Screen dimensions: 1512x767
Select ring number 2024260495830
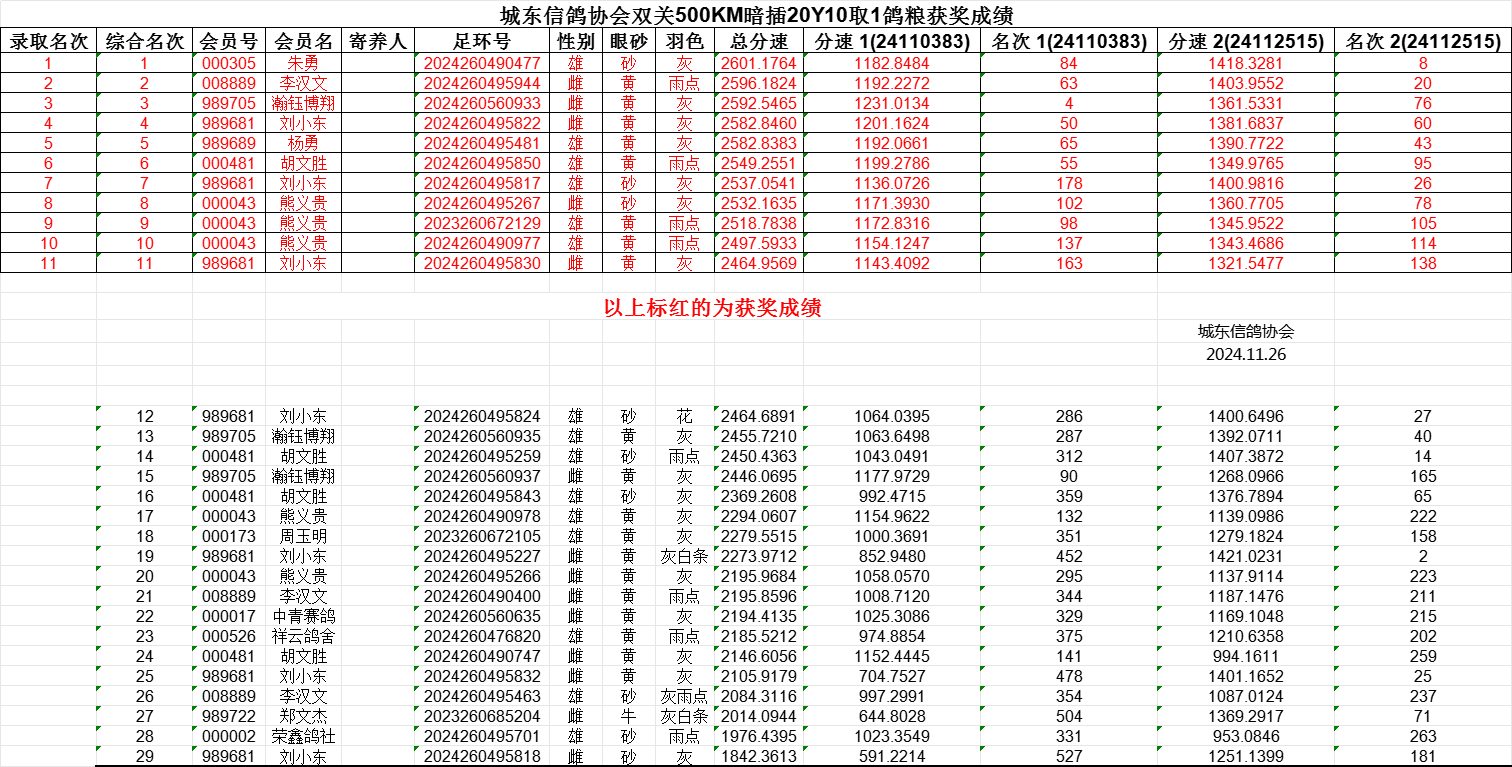click(x=482, y=263)
